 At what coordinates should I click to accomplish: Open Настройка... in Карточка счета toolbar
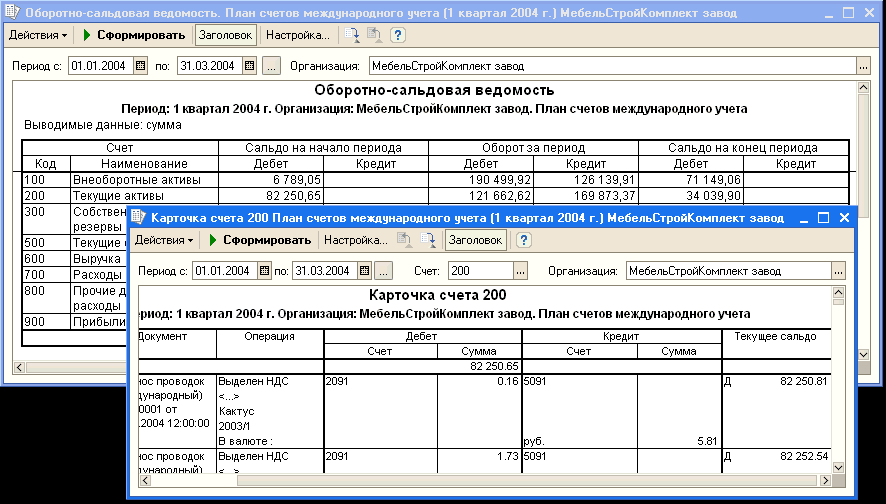[x=355, y=240]
